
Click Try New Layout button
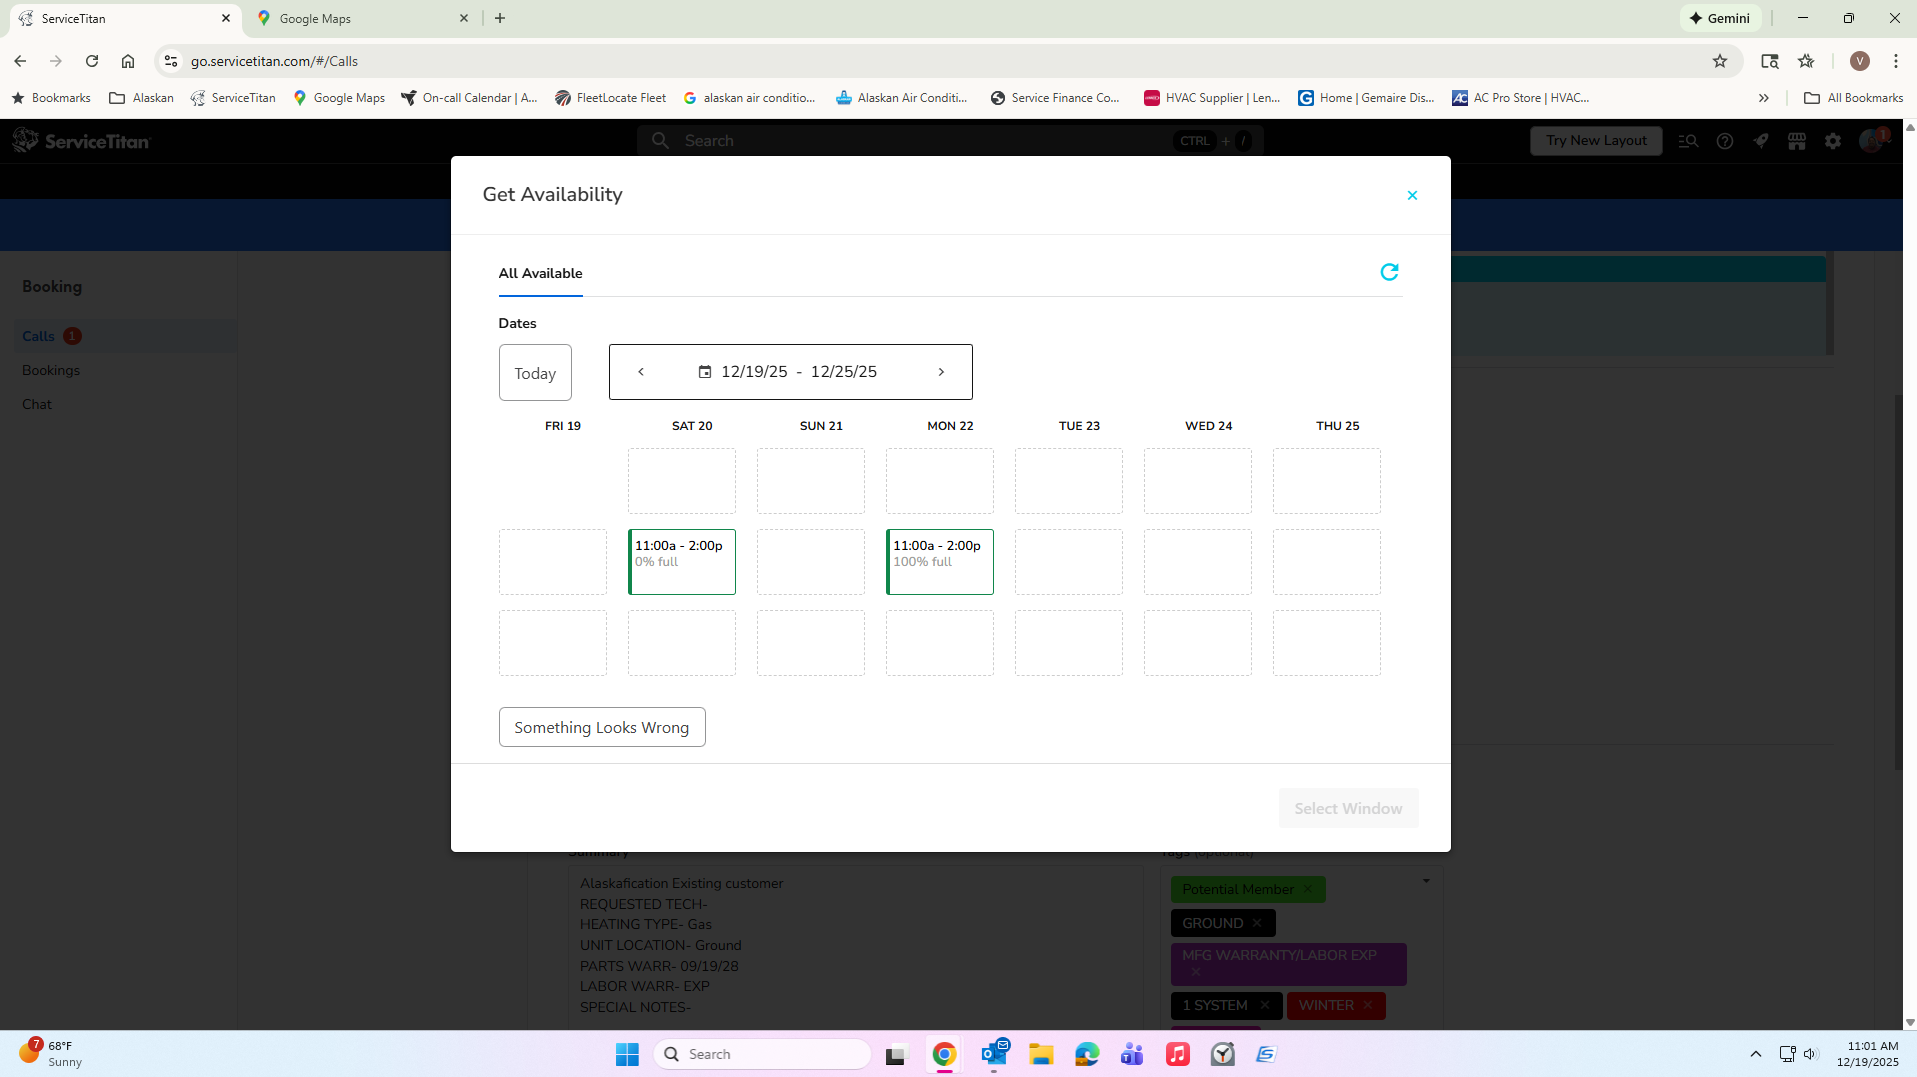(1596, 141)
